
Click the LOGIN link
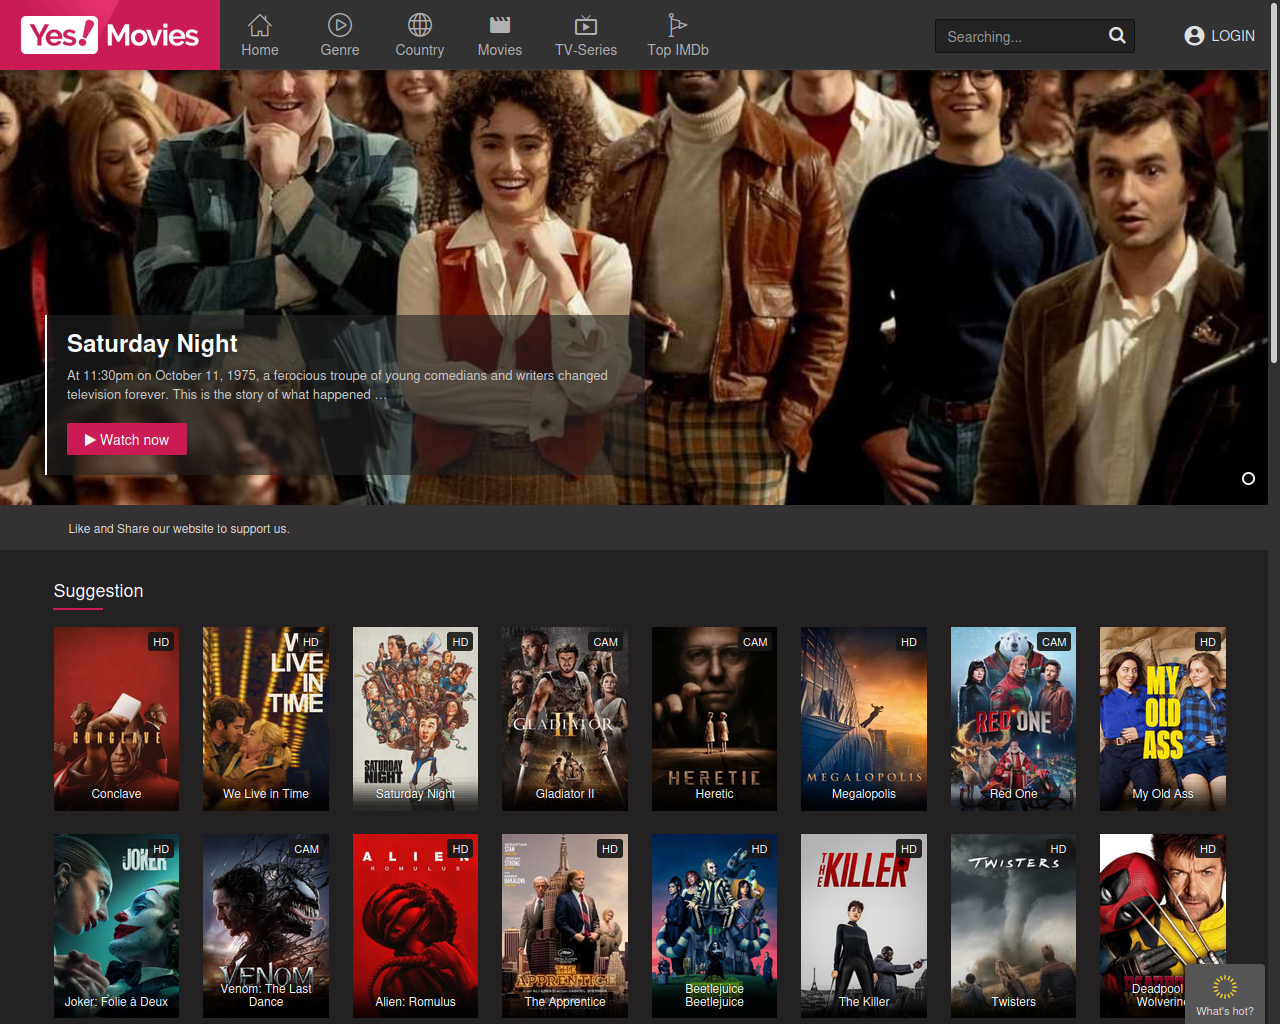(1233, 36)
